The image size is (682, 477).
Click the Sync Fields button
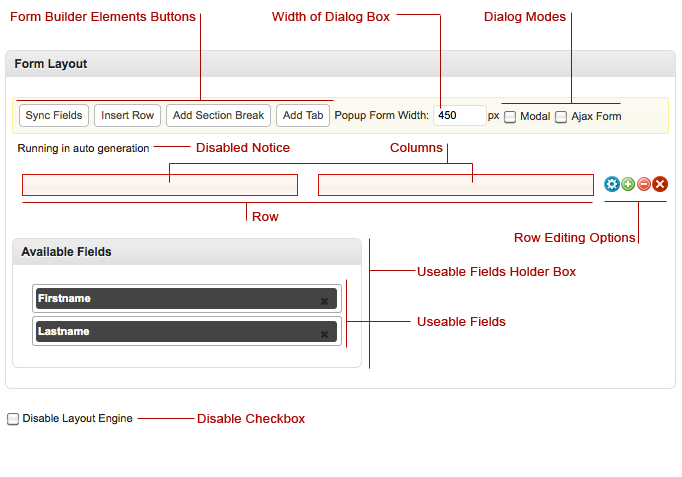click(54, 116)
